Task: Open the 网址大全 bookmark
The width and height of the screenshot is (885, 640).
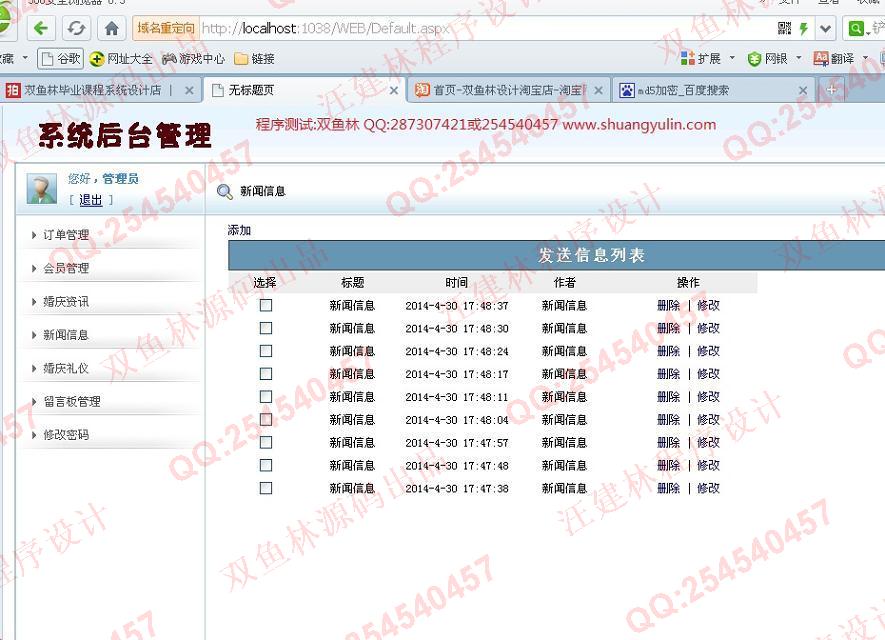Action: tap(121, 59)
